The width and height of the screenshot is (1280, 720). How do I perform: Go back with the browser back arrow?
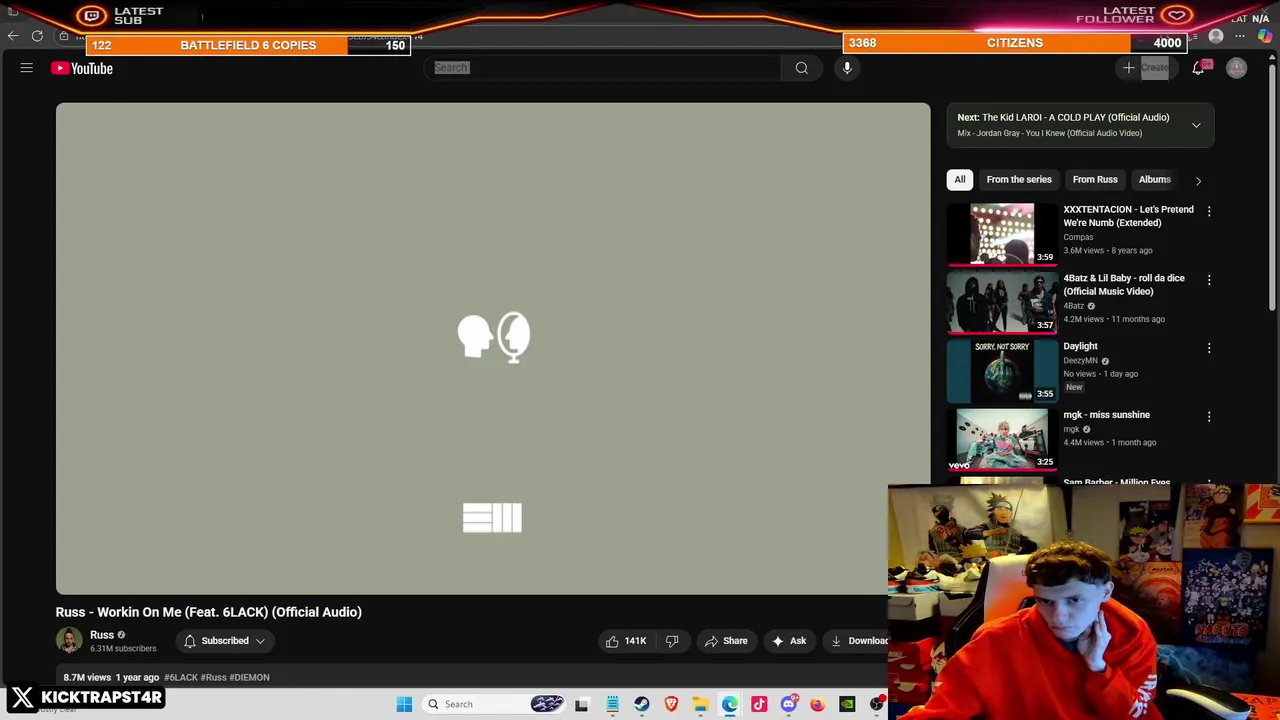[13, 36]
